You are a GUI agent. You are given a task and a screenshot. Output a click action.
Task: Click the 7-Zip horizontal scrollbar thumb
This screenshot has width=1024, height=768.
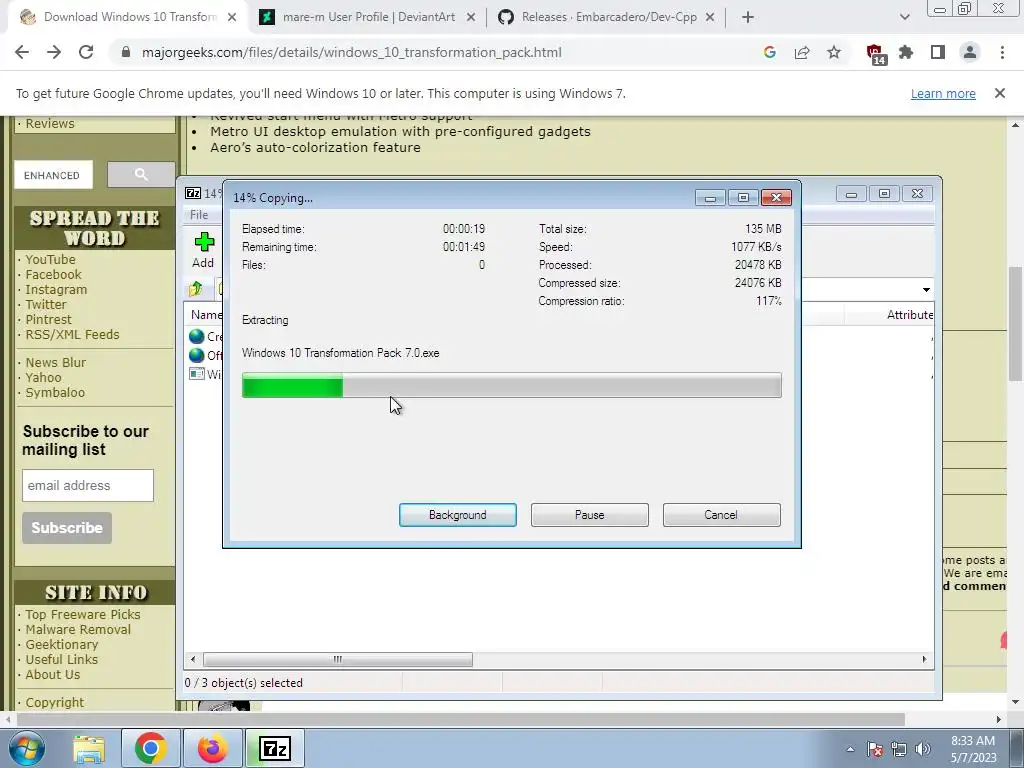click(338, 660)
